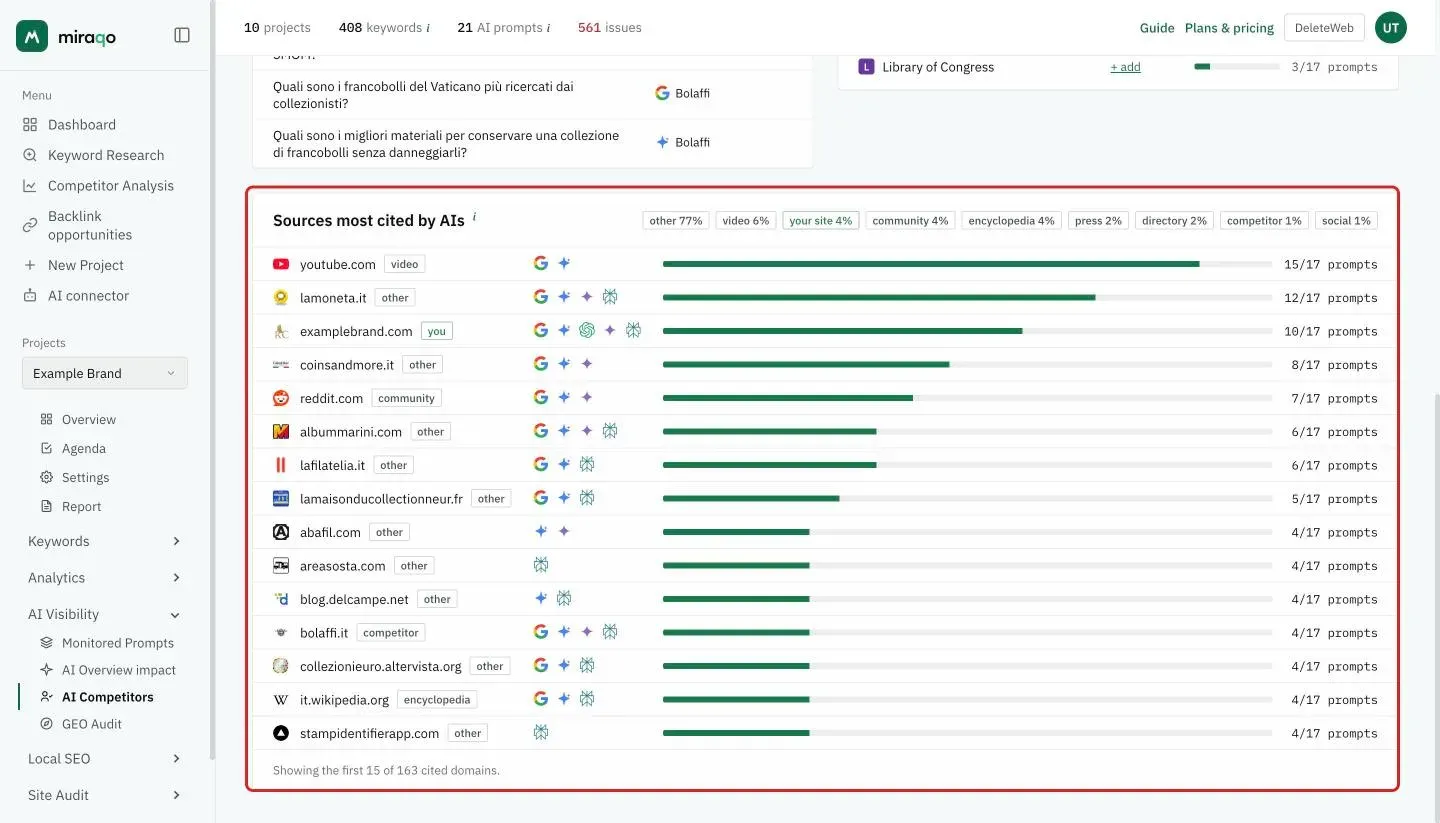
Task: Click the DeleteWeb button
Action: (x=1324, y=28)
